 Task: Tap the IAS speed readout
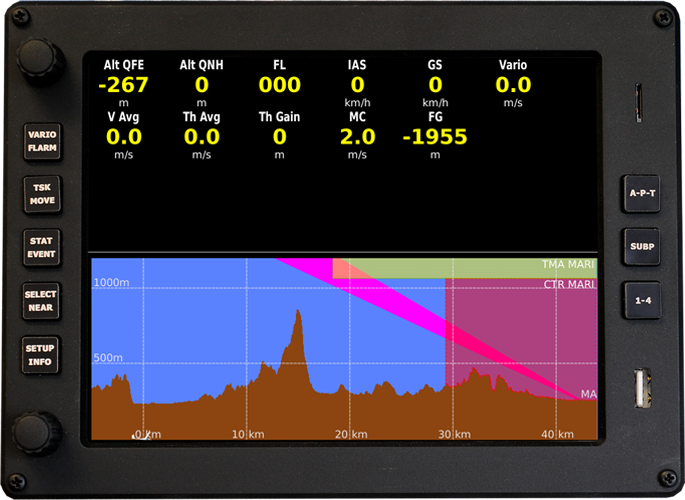click(357, 83)
